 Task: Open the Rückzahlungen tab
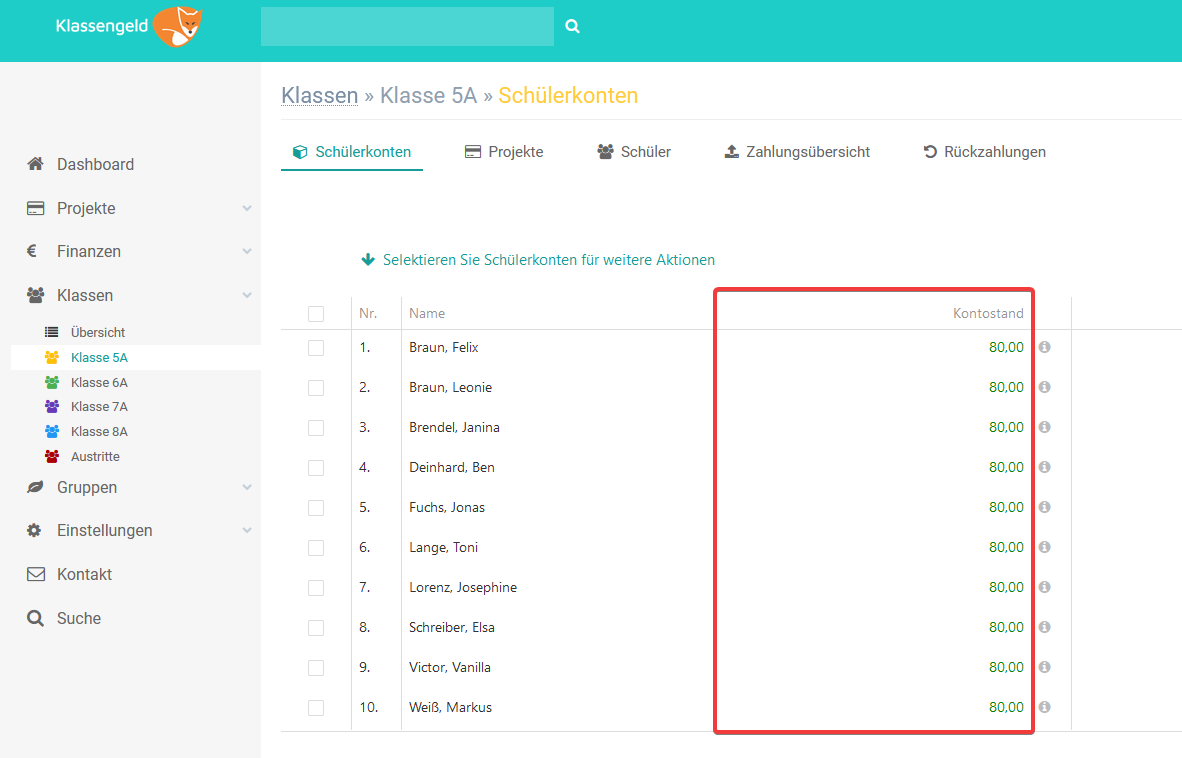click(x=984, y=151)
